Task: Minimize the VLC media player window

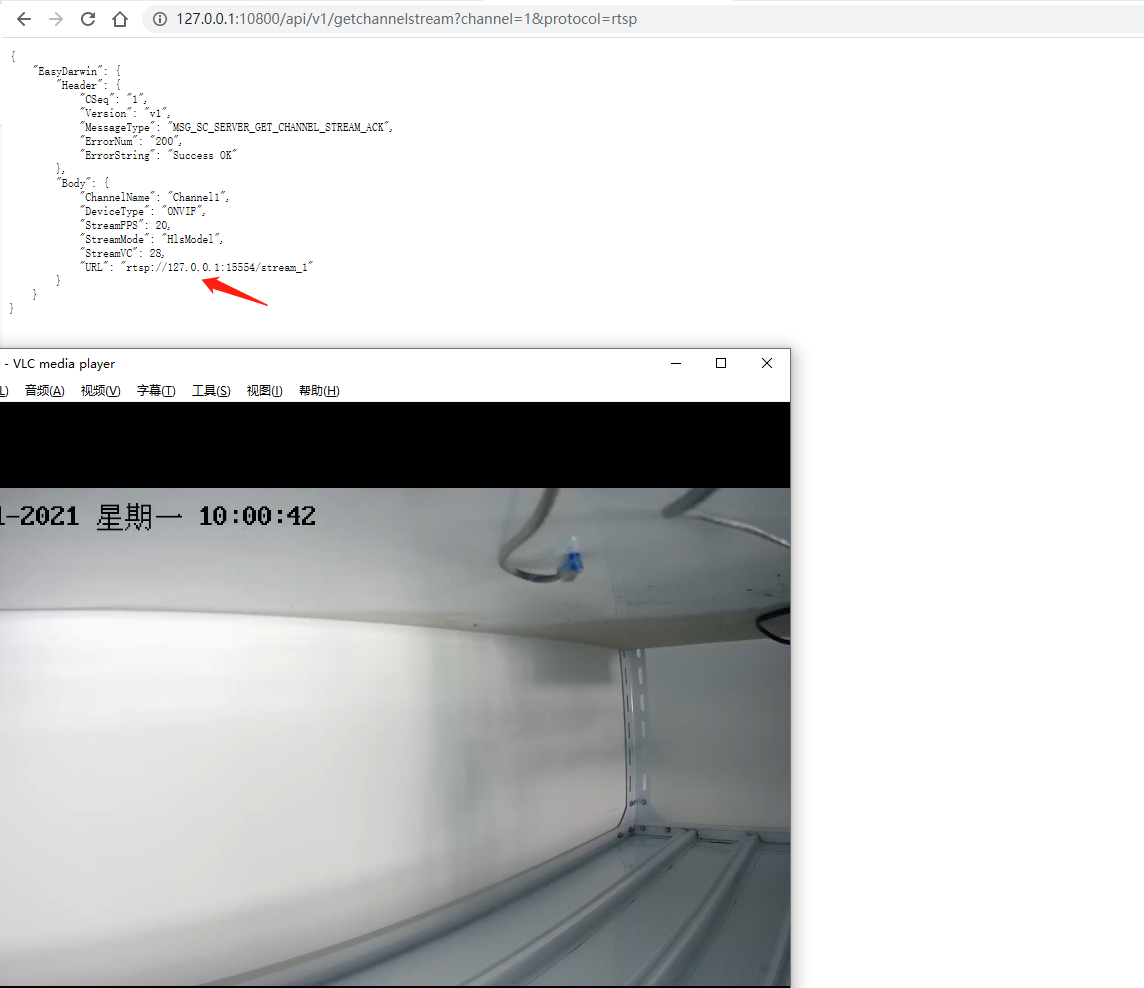Action: click(676, 363)
